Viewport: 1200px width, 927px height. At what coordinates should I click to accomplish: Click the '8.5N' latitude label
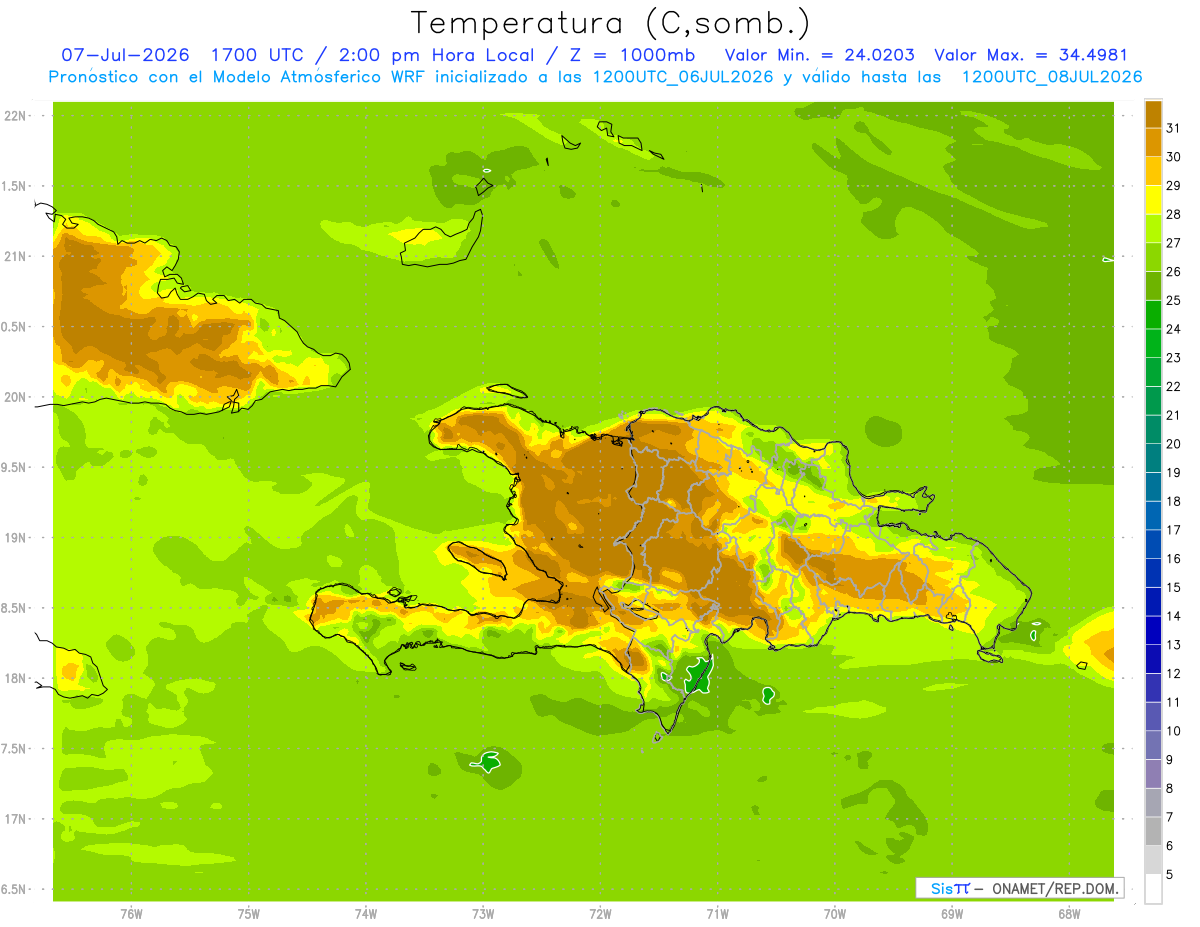coord(15,608)
